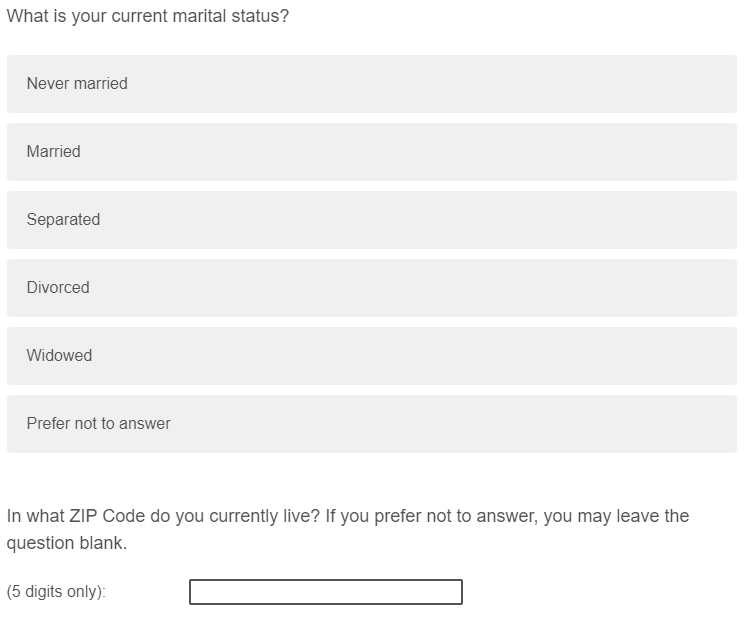Click the 'Never married' label text
754x625 pixels.
point(77,84)
